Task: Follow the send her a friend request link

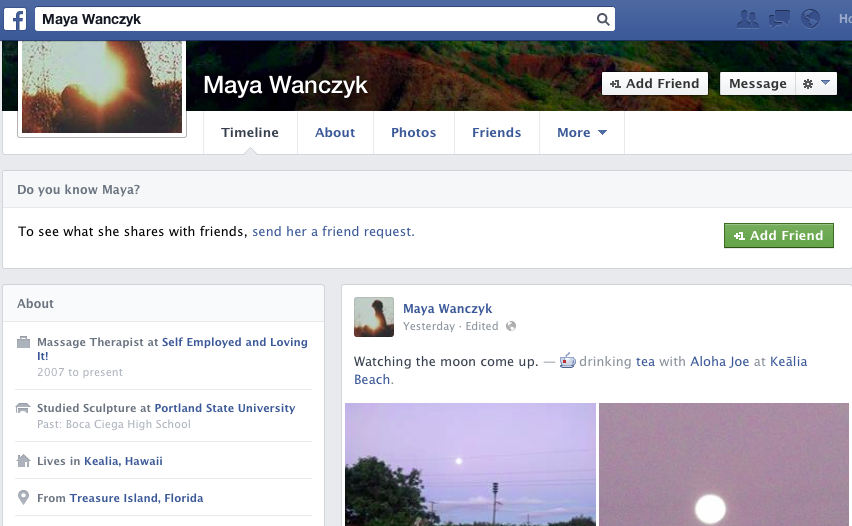Action: pos(333,231)
